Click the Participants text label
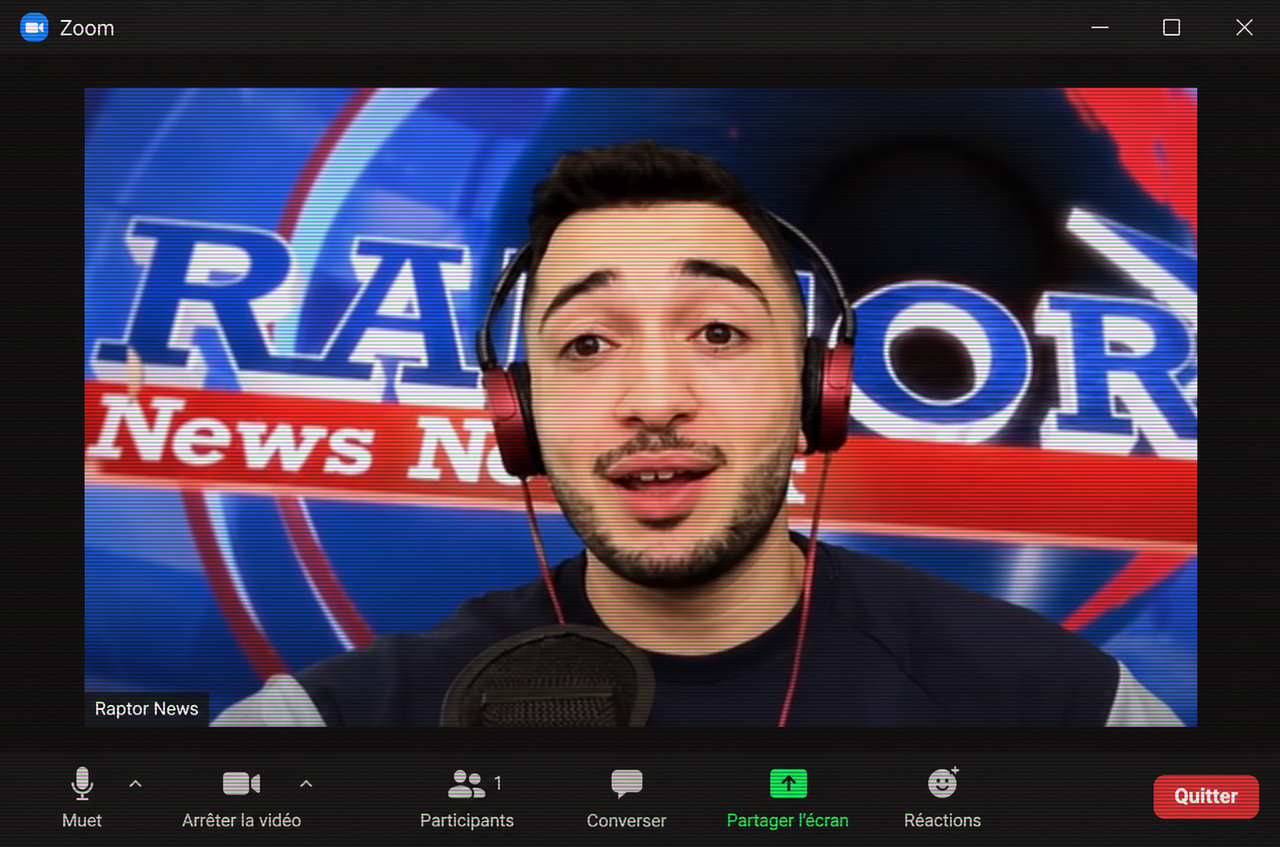This screenshot has width=1280, height=847. point(467,820)
